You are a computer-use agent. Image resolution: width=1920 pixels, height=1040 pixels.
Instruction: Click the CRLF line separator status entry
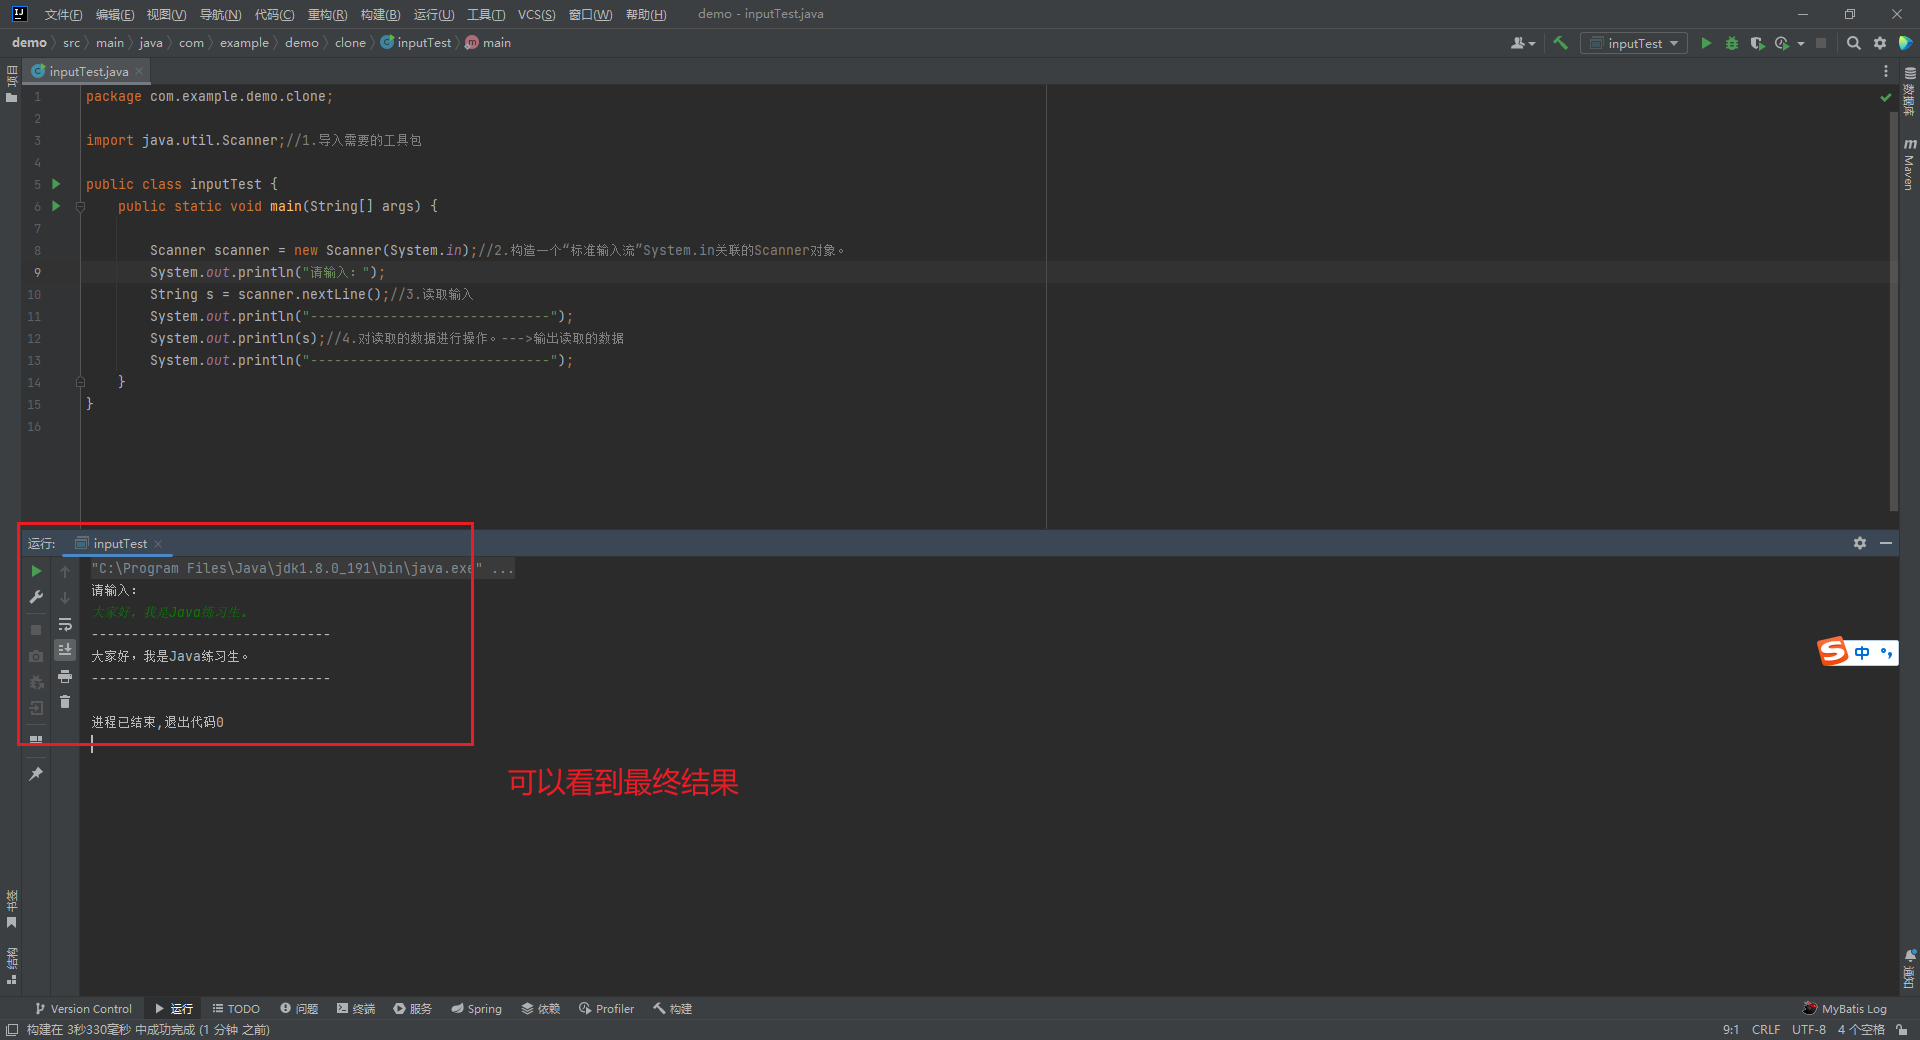tap(1765, 1029)
